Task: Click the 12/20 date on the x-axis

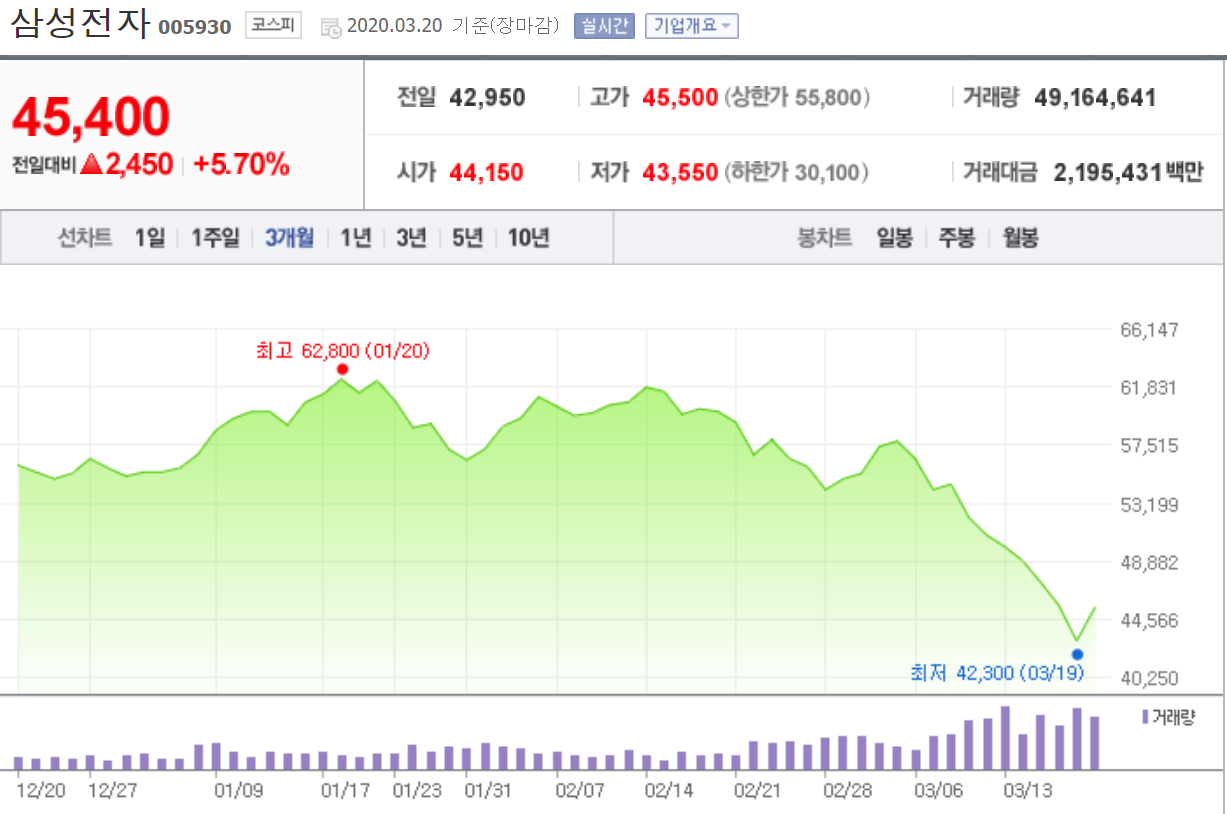Action: pos(41,790)
